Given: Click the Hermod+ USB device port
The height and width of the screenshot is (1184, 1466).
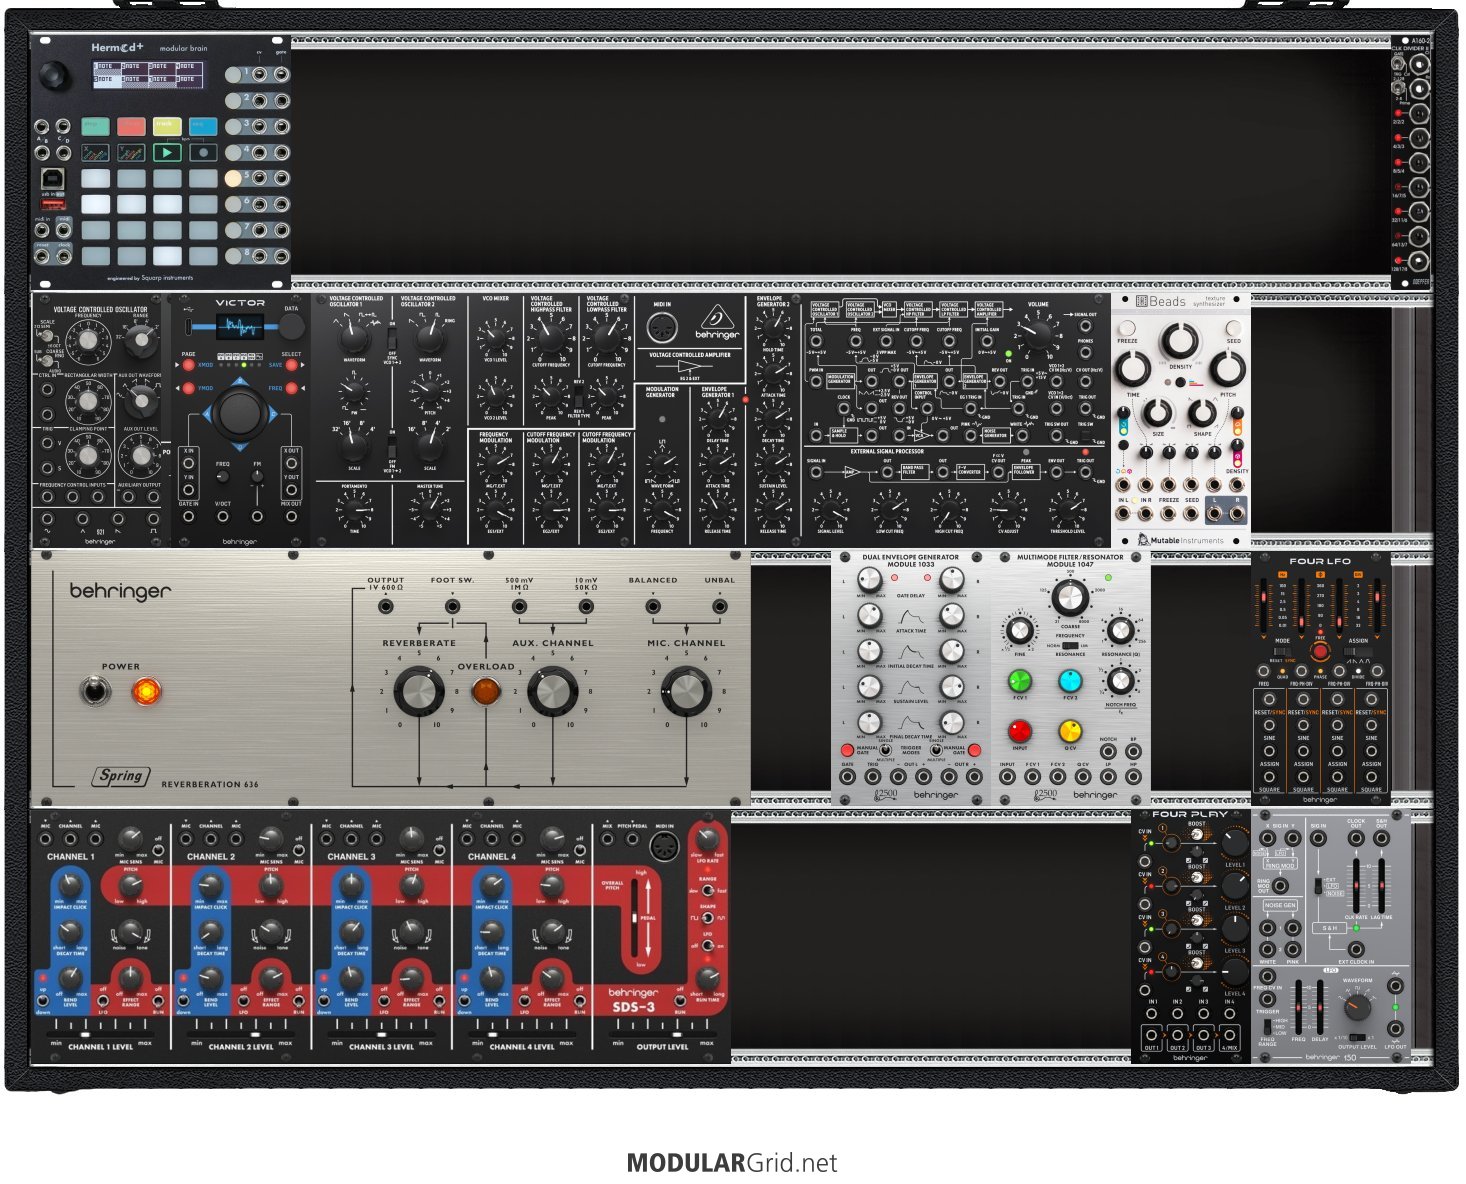Looking at the screenshot, I should [55, 180].
